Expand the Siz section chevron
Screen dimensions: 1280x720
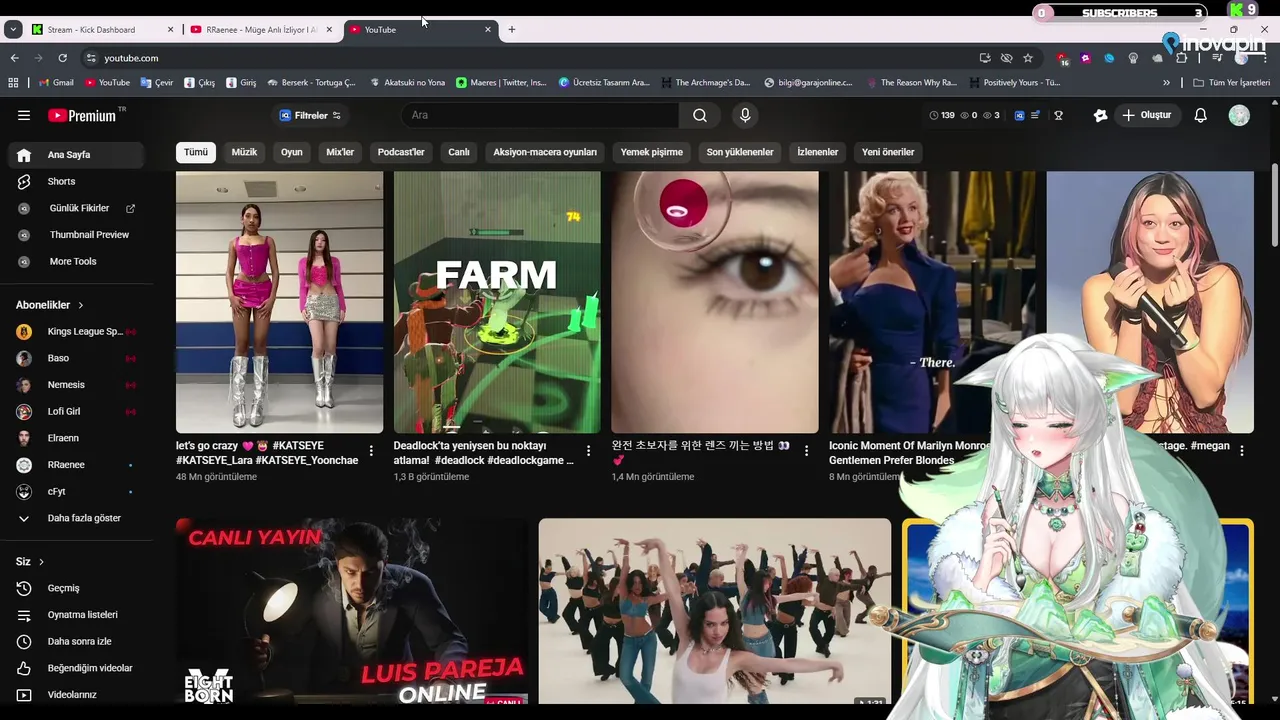pyautogui.click(x=41, y=562)
